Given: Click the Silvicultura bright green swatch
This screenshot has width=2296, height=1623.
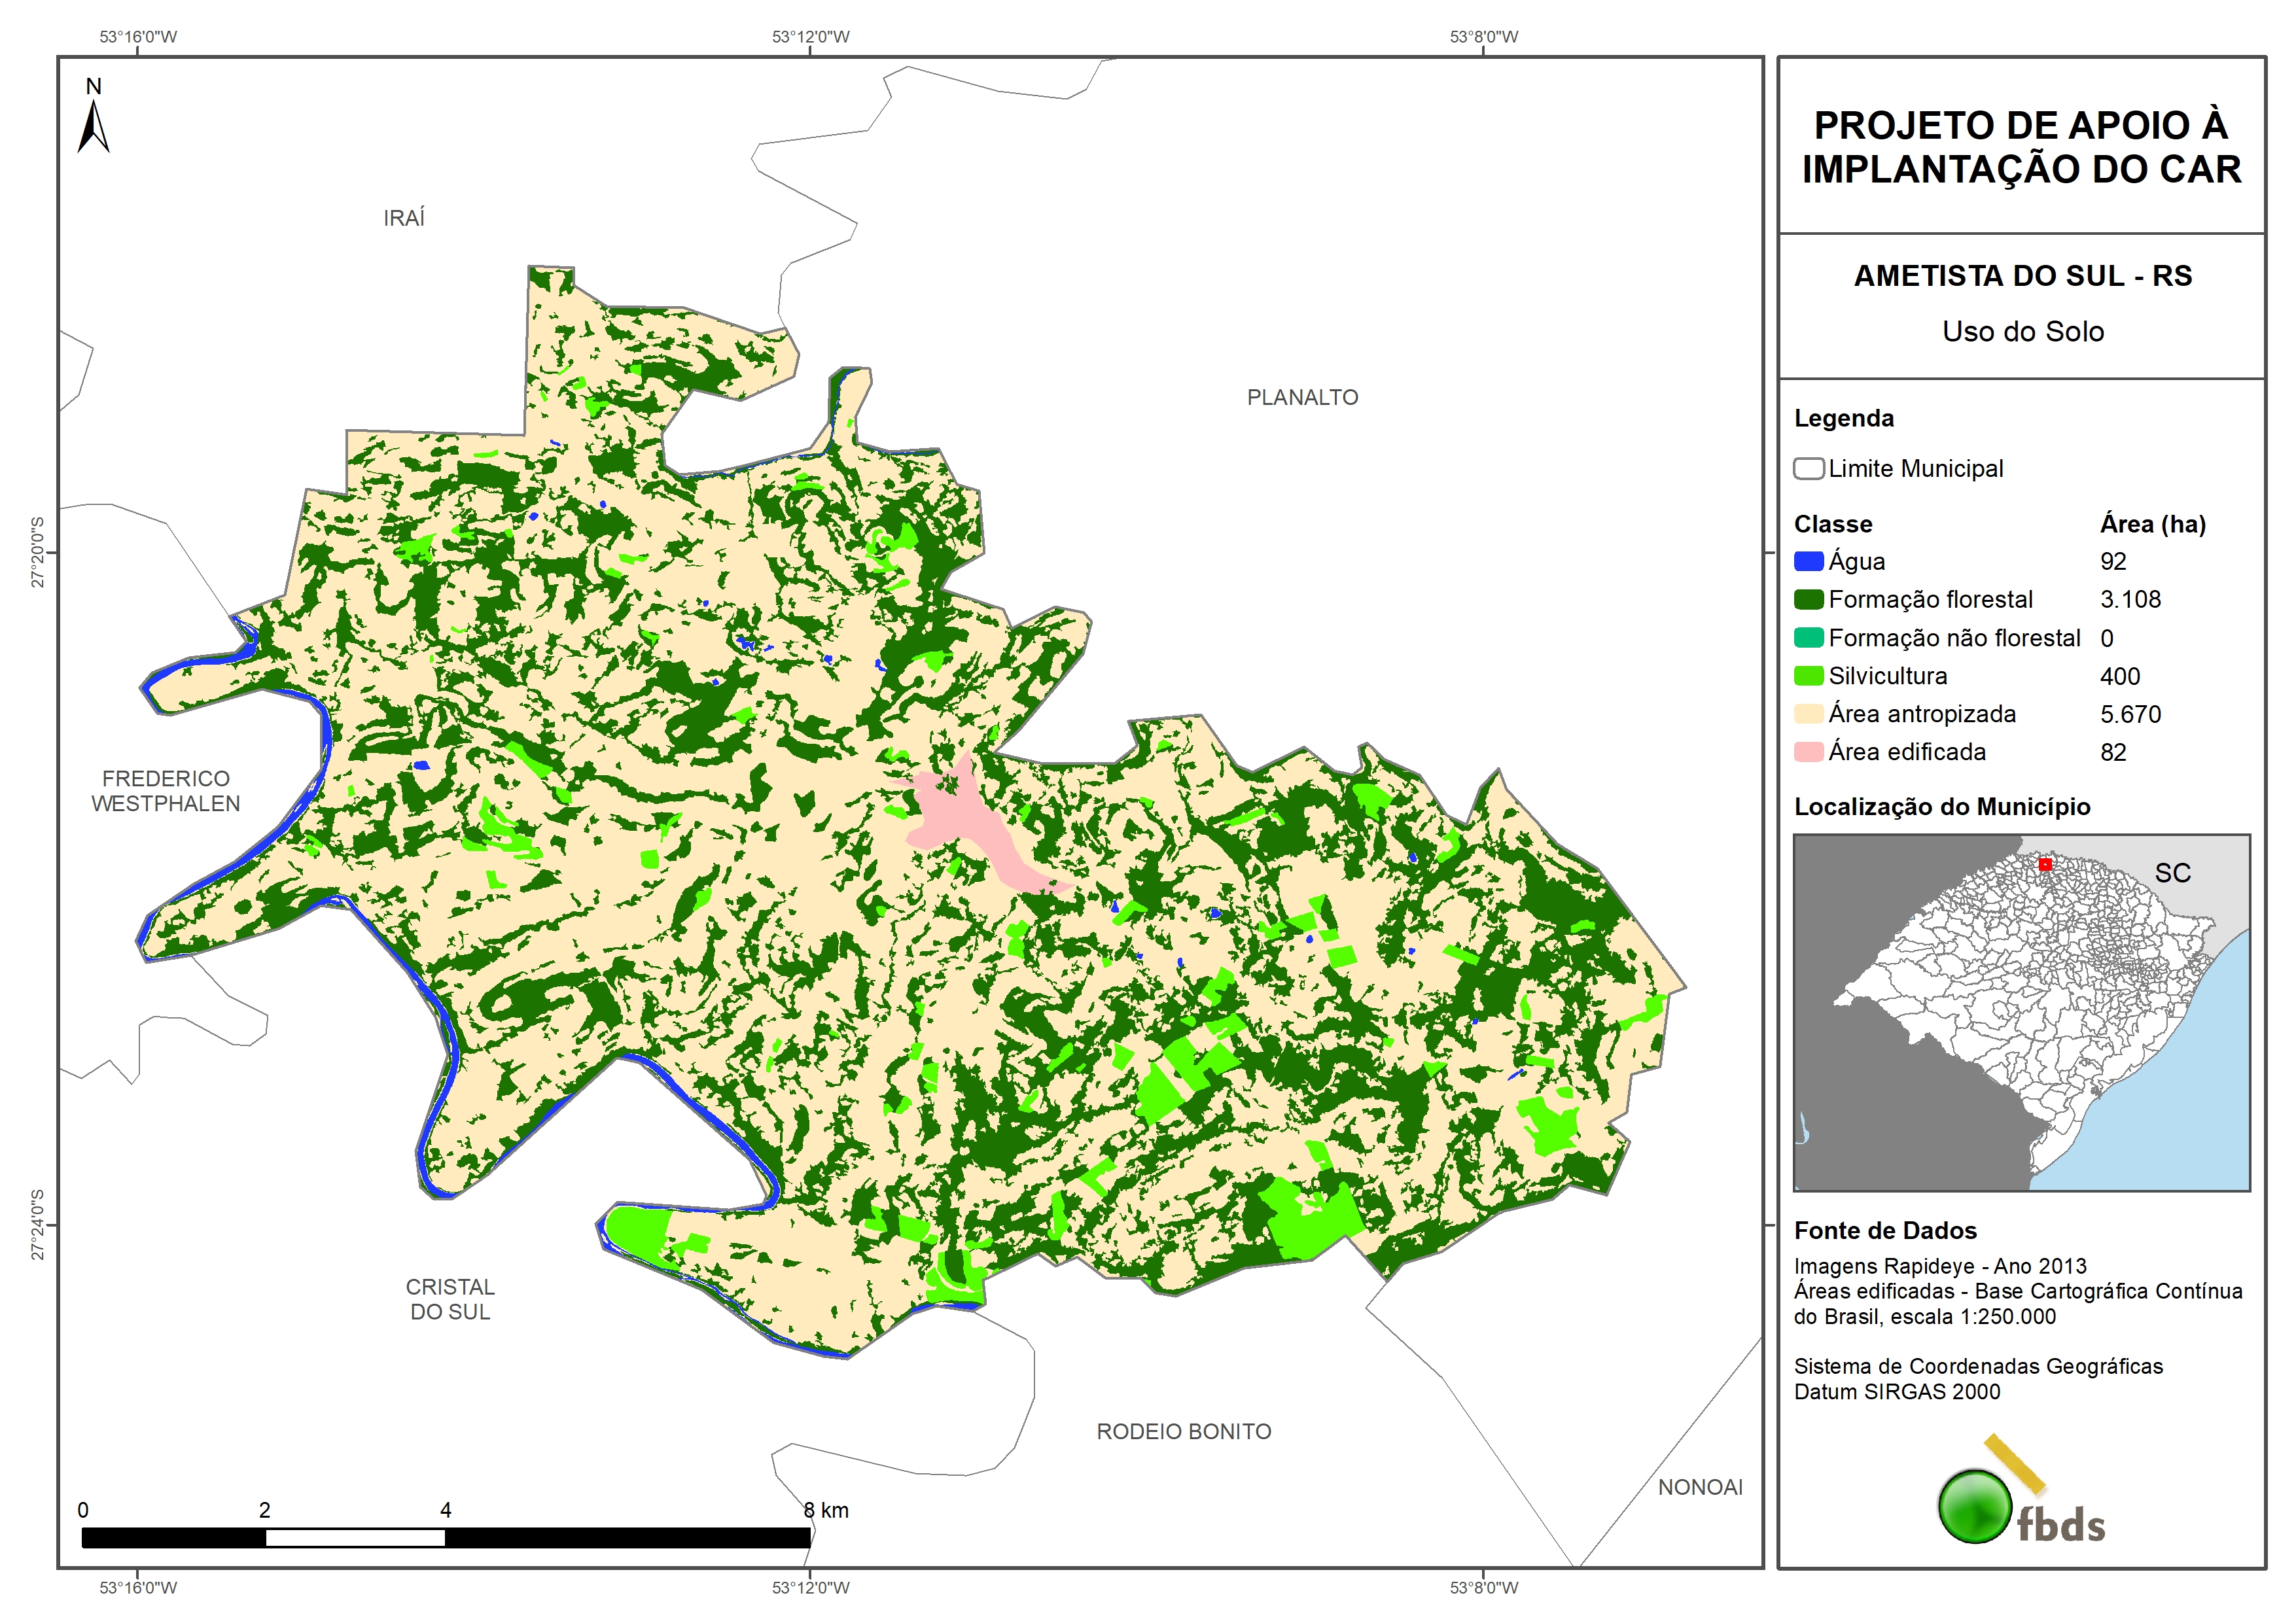Looking at the screenshot, I should point(1808,676).
